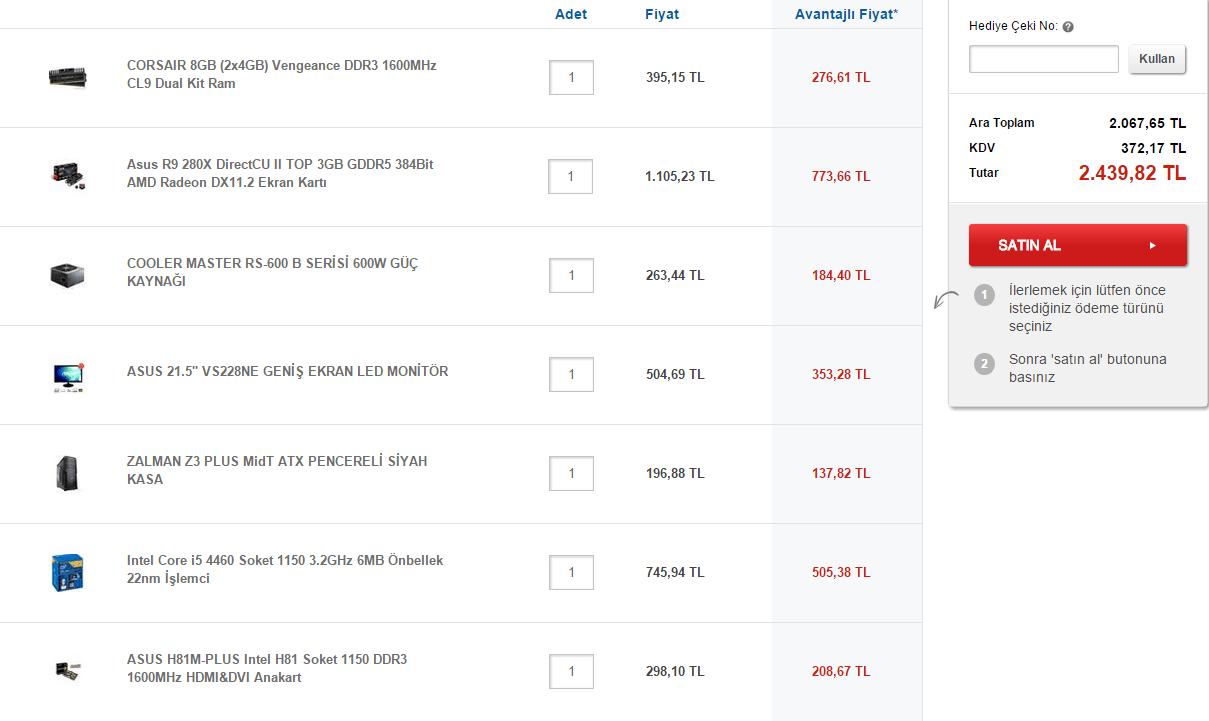
Task: Click the quantity box for Asus R9 280X
Action: [x=570, y=176]
